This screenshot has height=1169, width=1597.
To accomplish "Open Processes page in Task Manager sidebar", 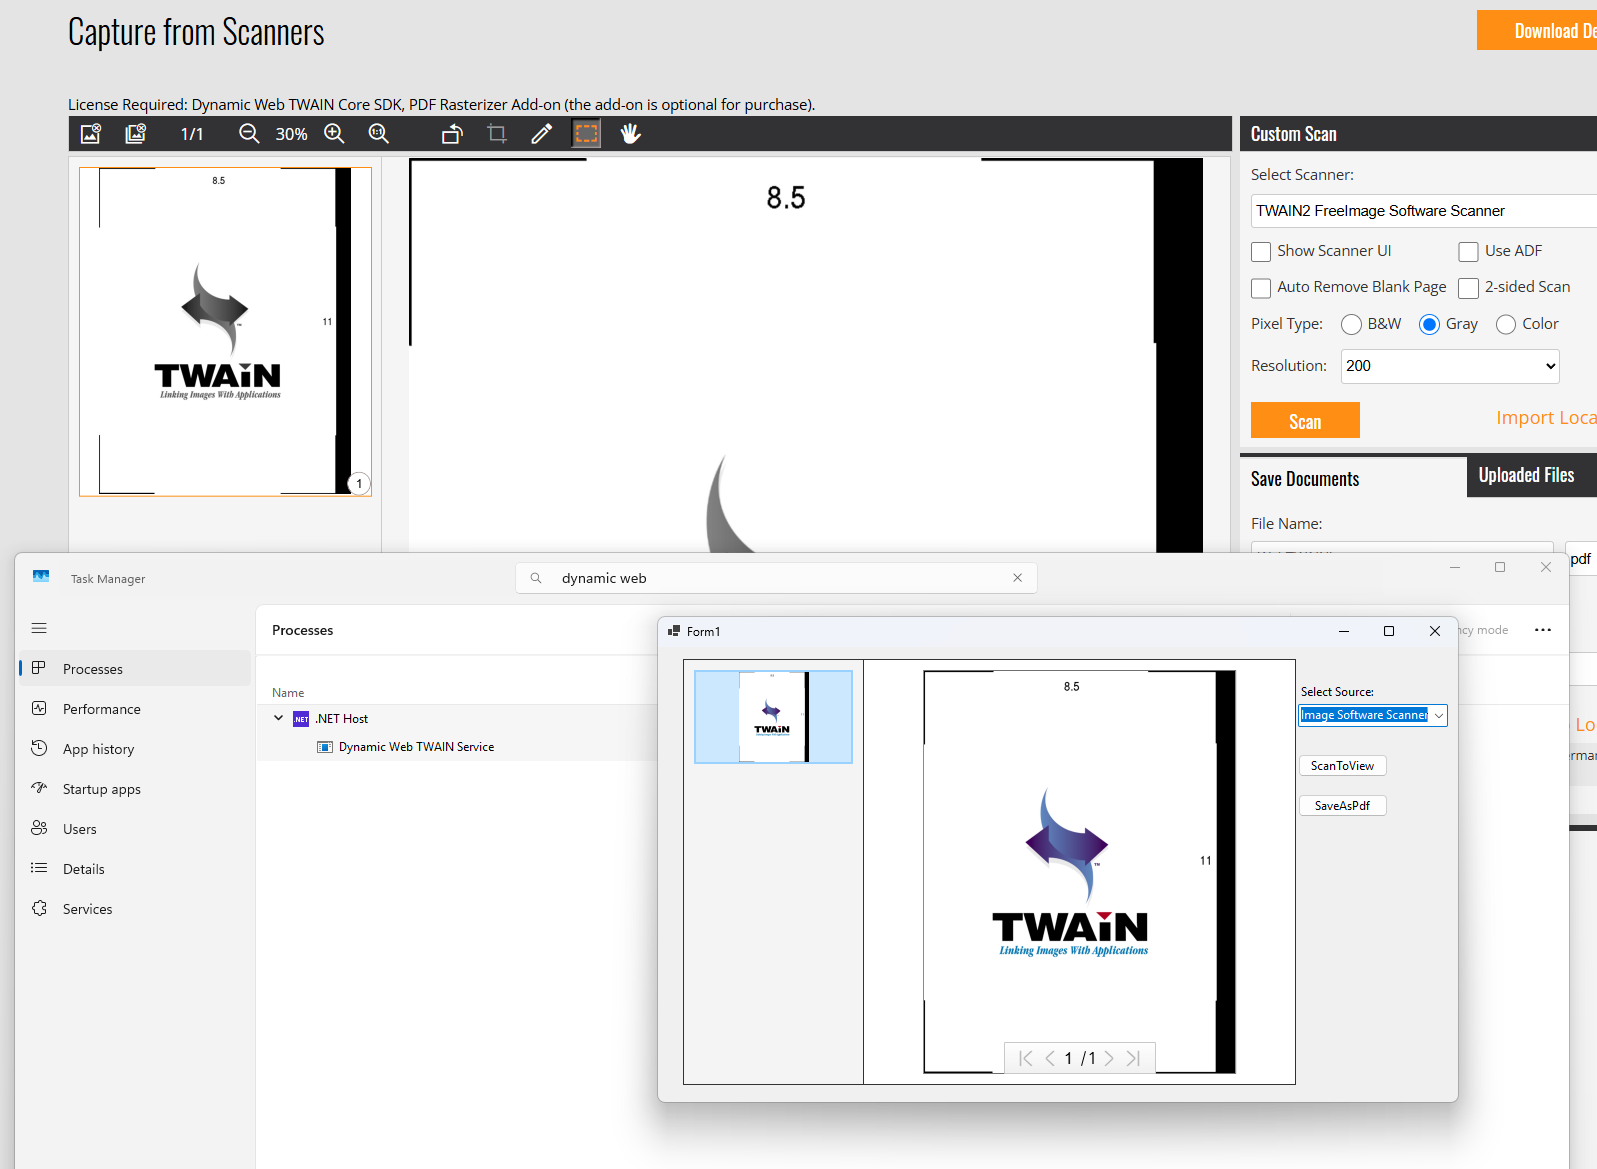I will 135,669.
